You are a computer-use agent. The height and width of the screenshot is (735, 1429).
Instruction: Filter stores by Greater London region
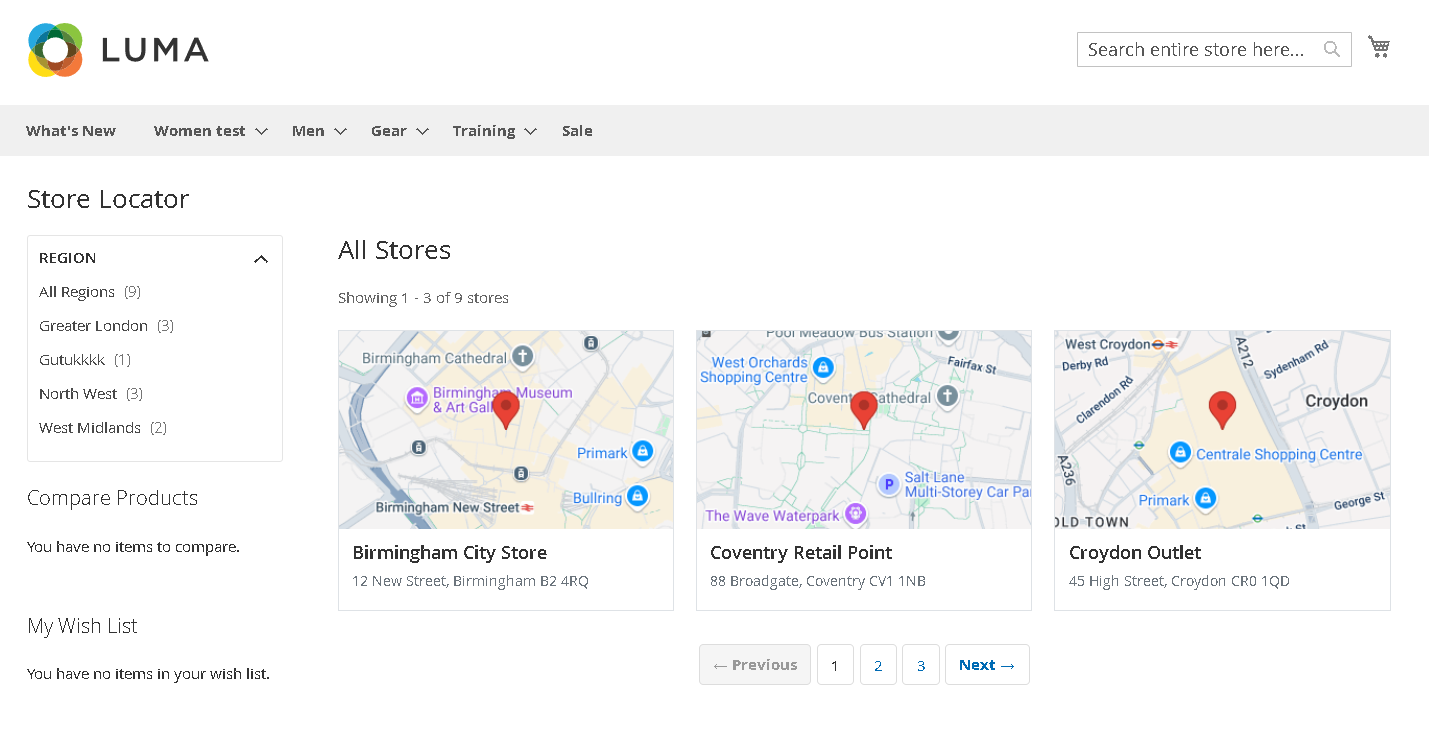point(93,326)
